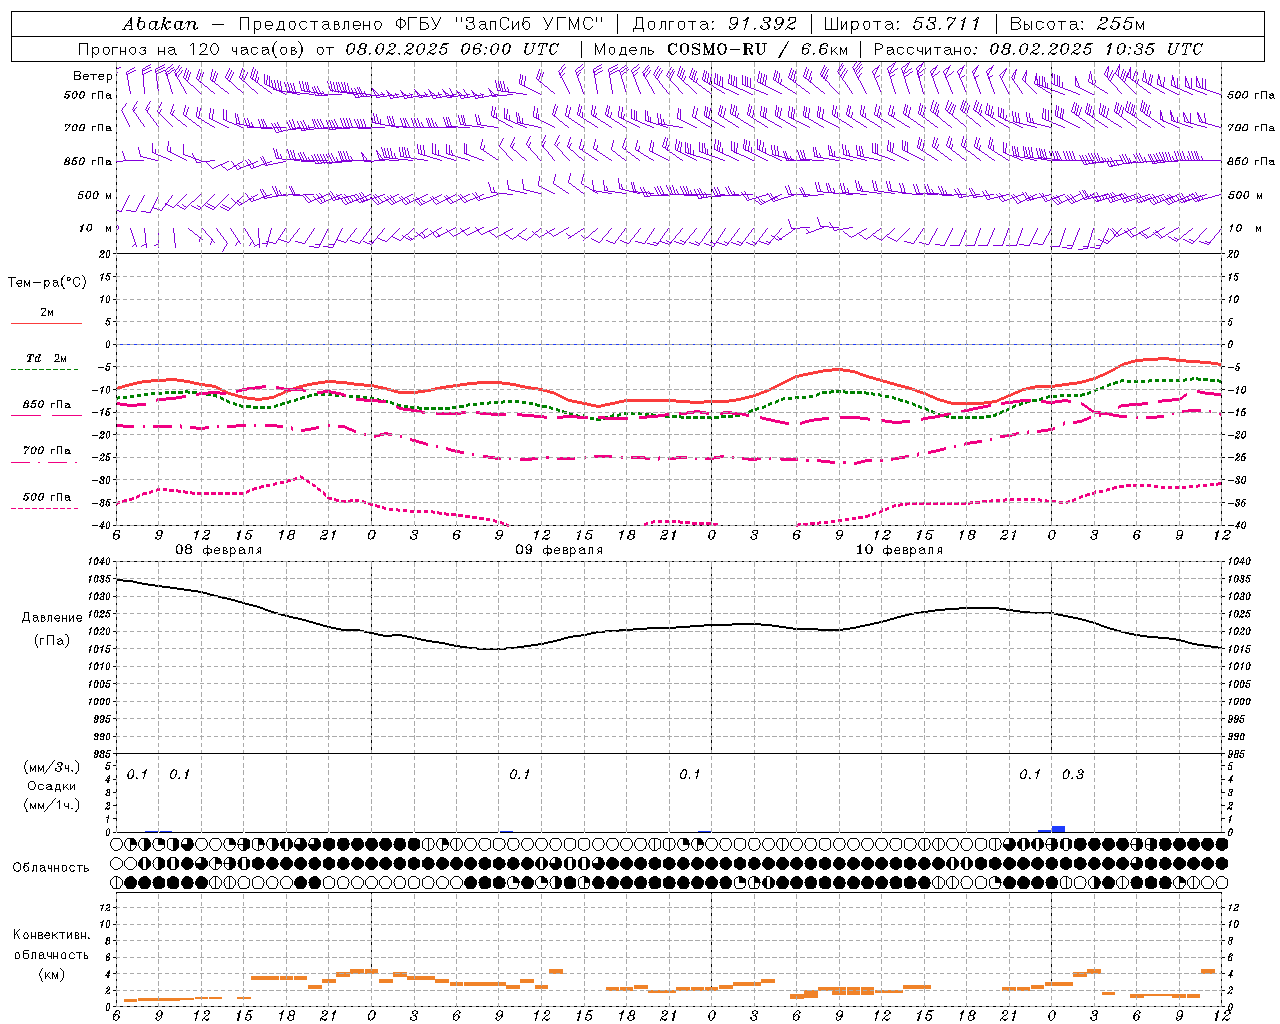
Task: Click the tallest blue precipitation bar
Action: [1058, 829]
